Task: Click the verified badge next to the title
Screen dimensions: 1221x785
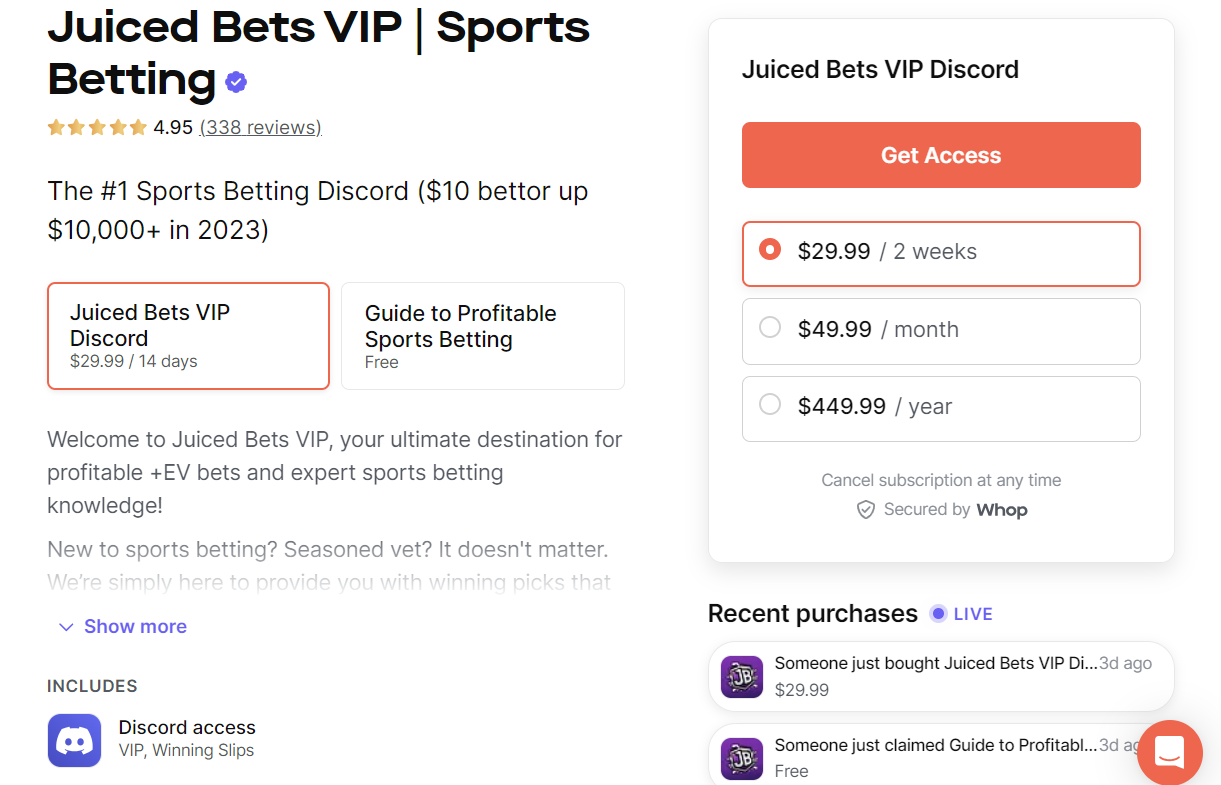Action: (236, 81)
